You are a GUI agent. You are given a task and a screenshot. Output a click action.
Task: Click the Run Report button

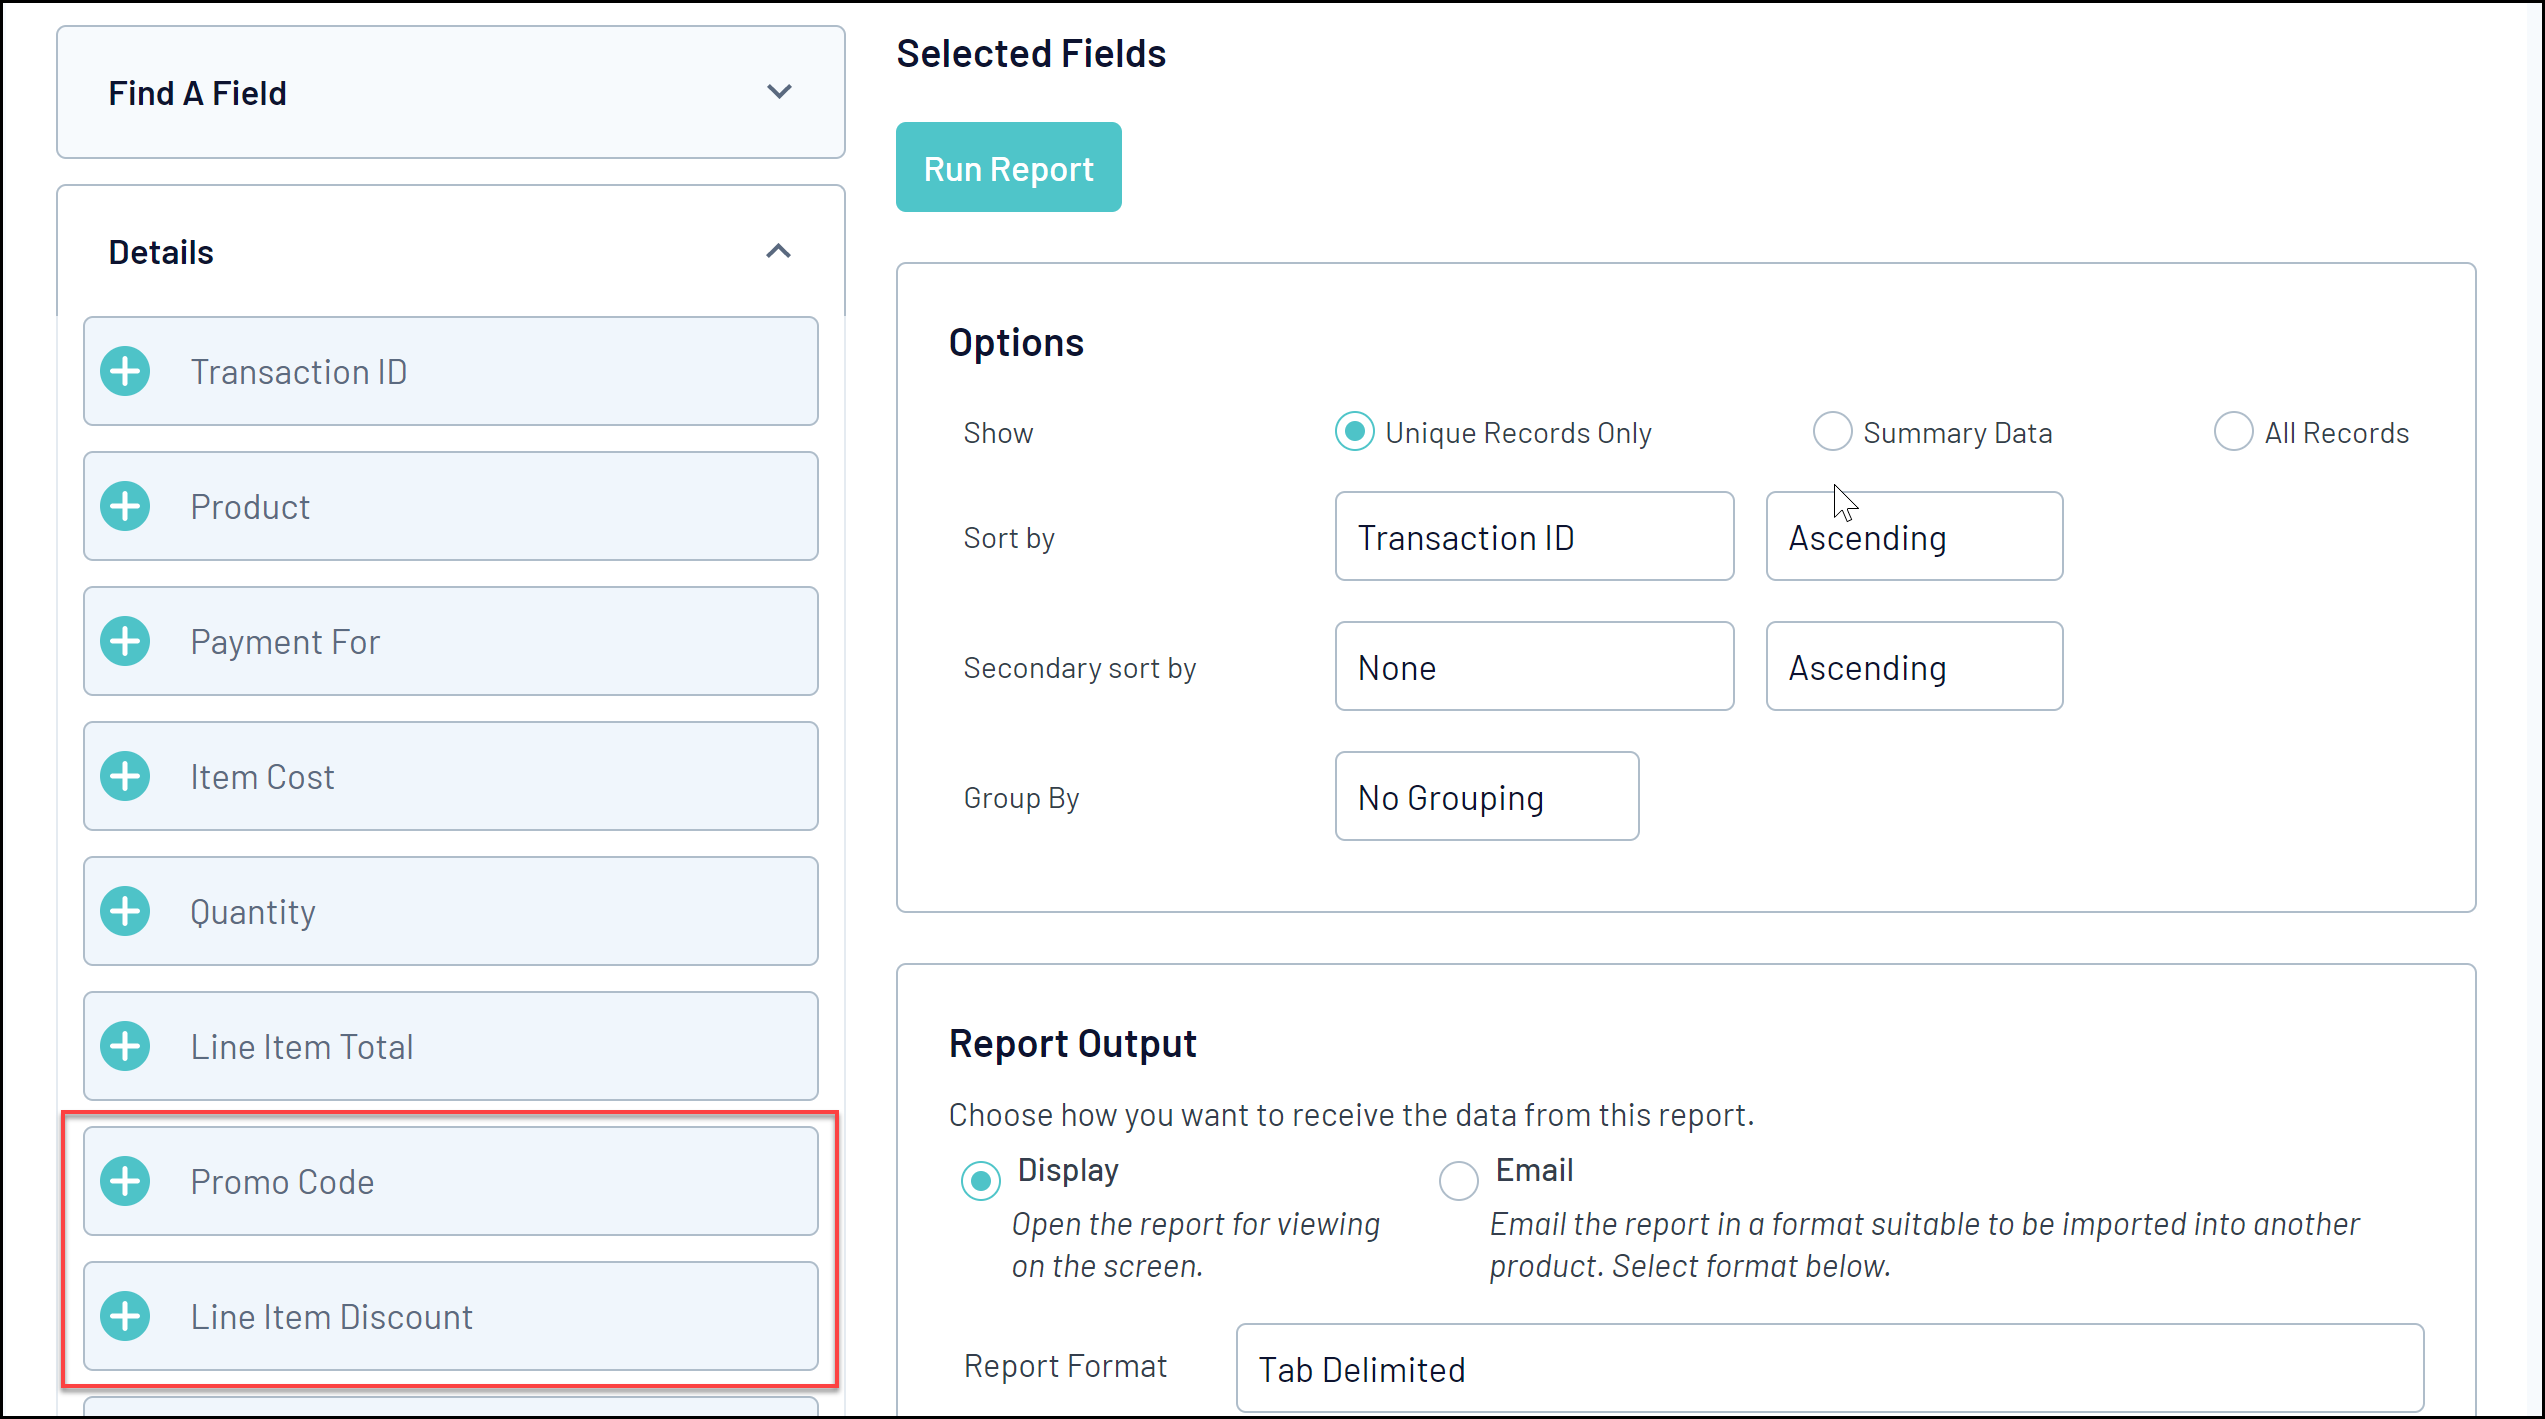[x=1008, y=168]
